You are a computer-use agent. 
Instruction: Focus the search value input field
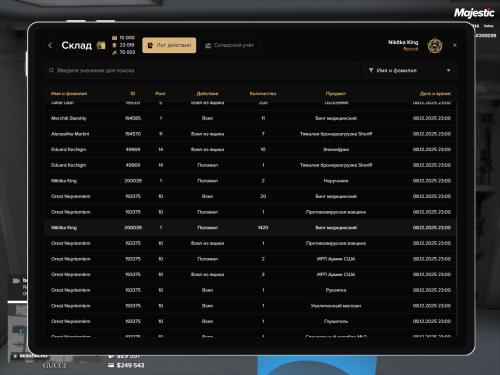point(202,71)
